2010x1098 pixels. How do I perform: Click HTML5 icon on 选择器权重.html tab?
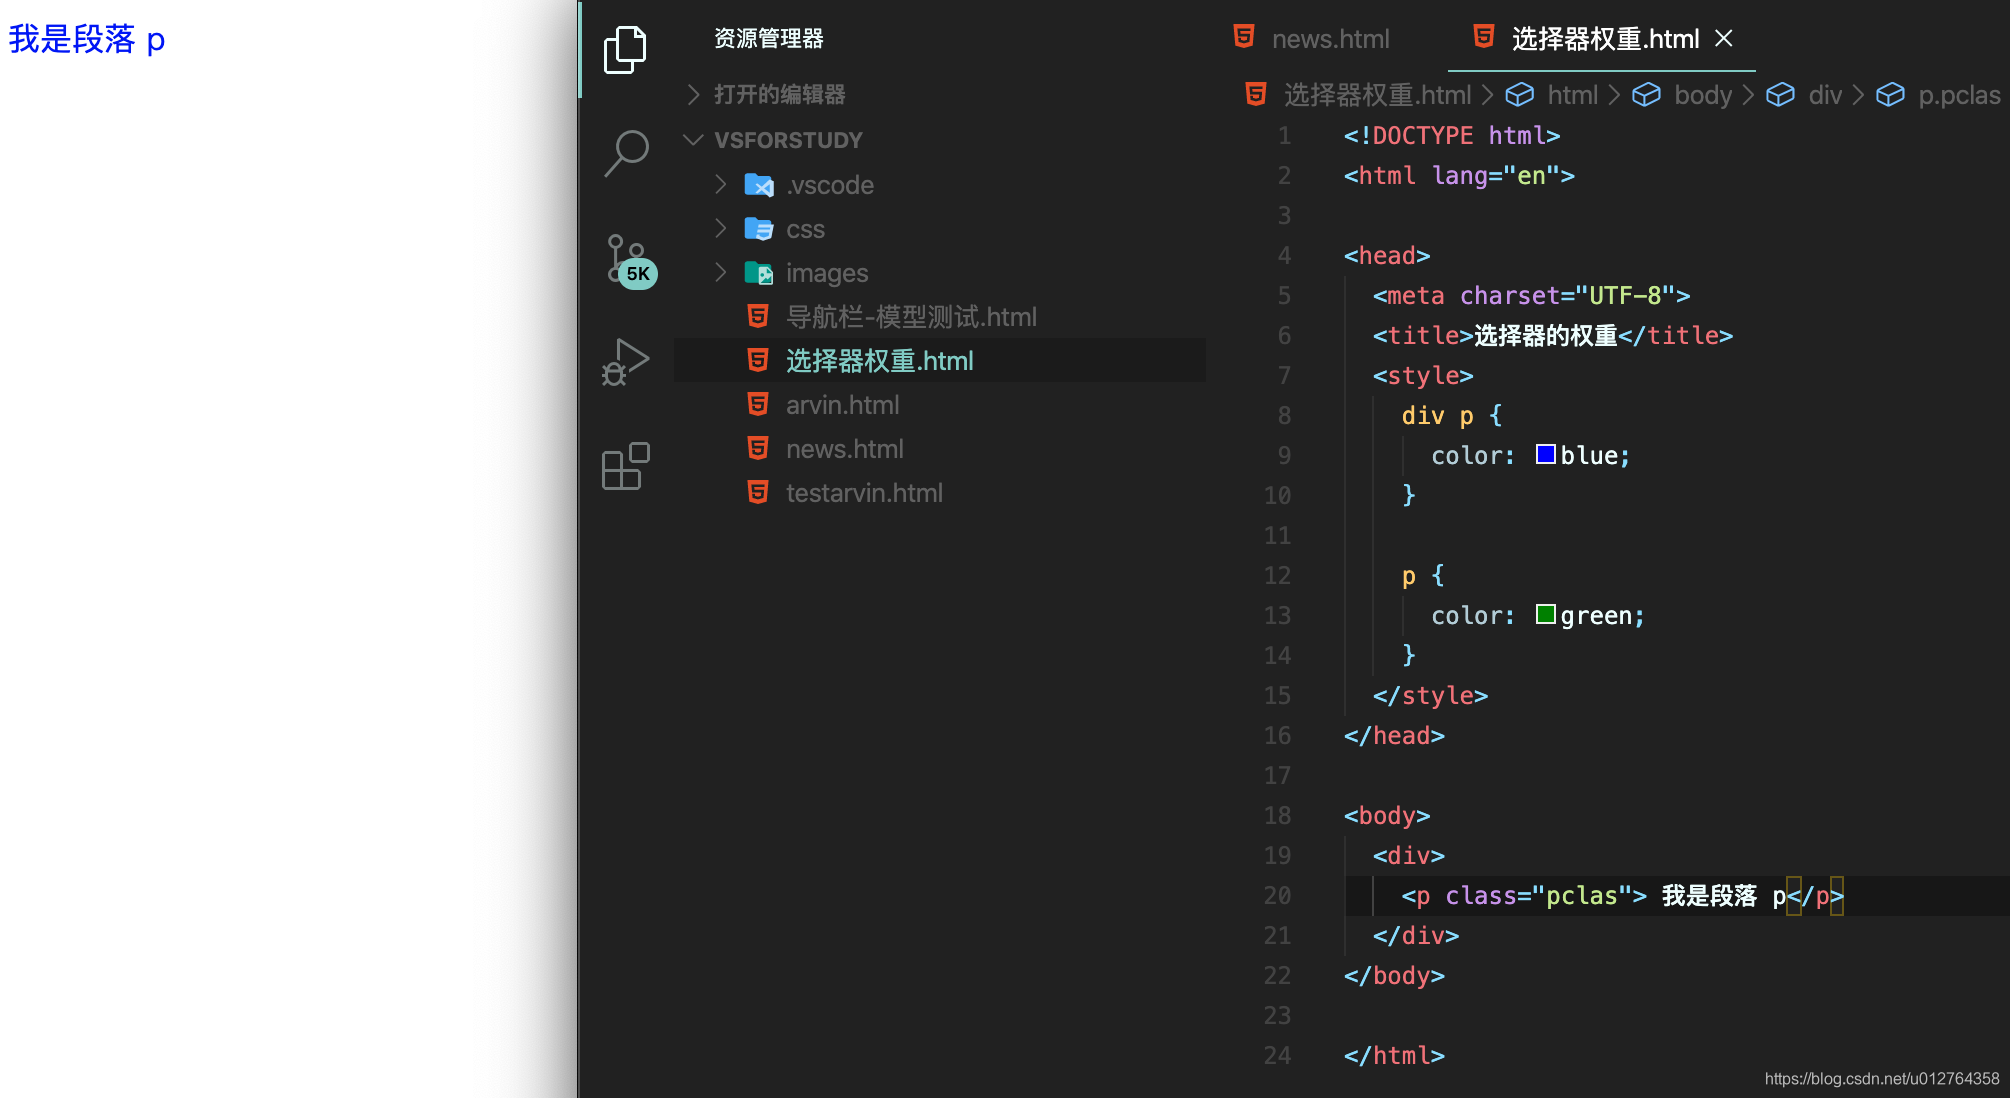click(x=1484, y=37)
